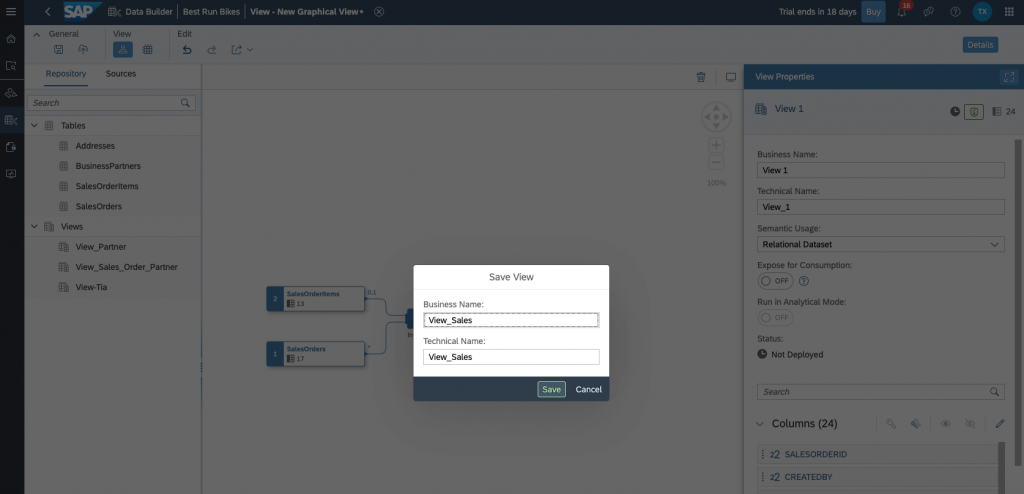Open the Data Integration Monitor sidebar icon
The image size is (1024, 494).
[10, 174]
